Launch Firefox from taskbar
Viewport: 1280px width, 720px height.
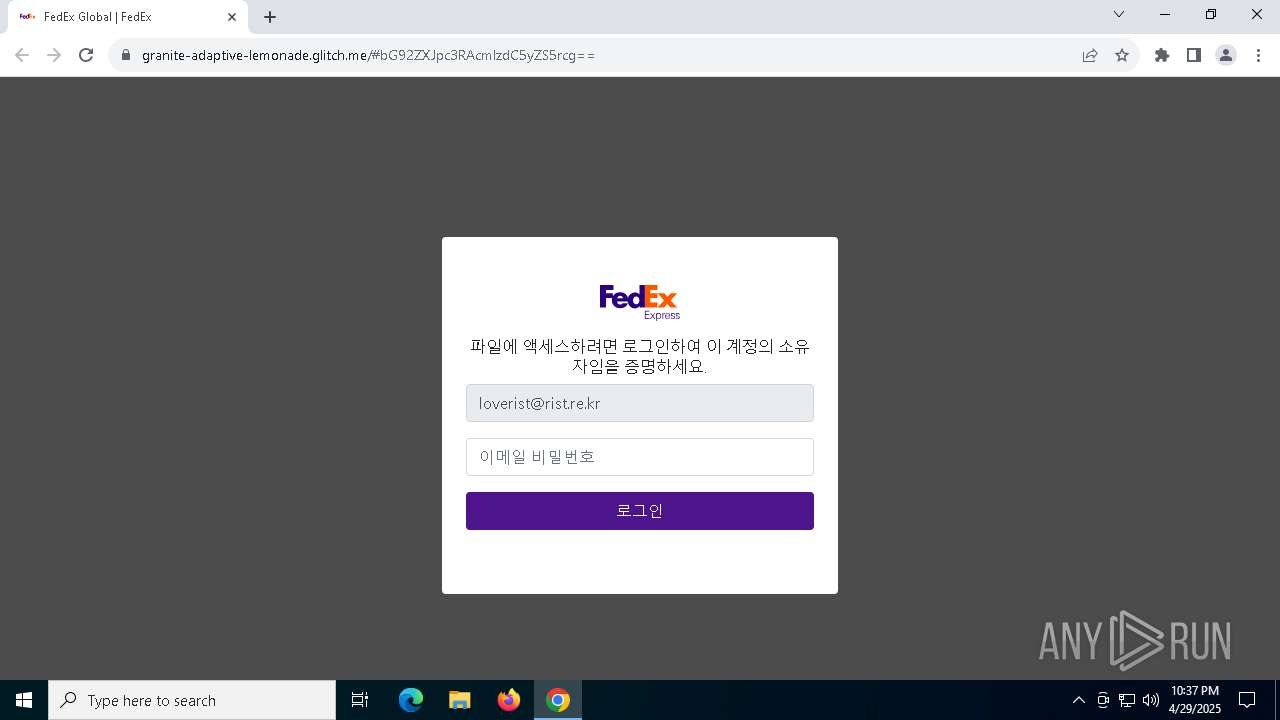click(x=509, y=700)
